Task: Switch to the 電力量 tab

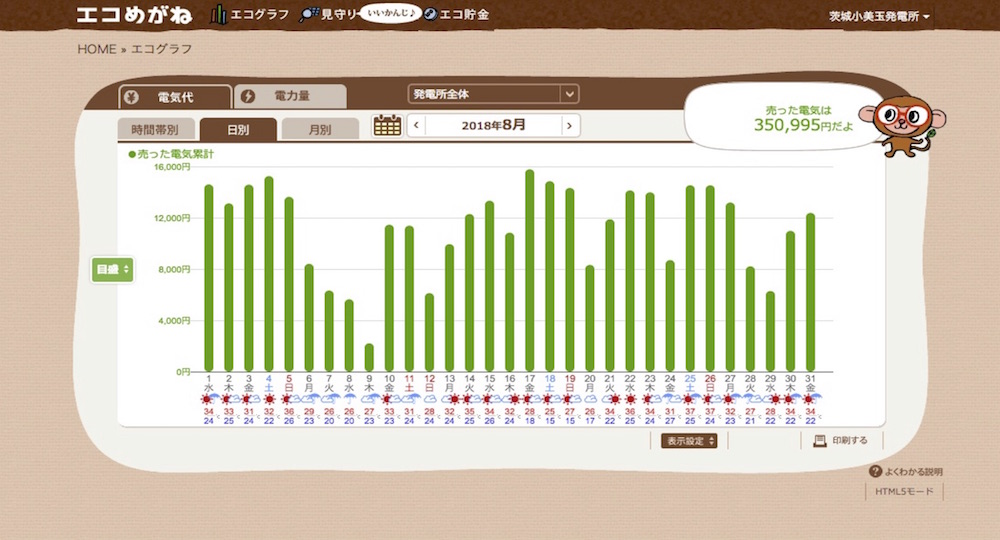Action: [x=291, y=96]
